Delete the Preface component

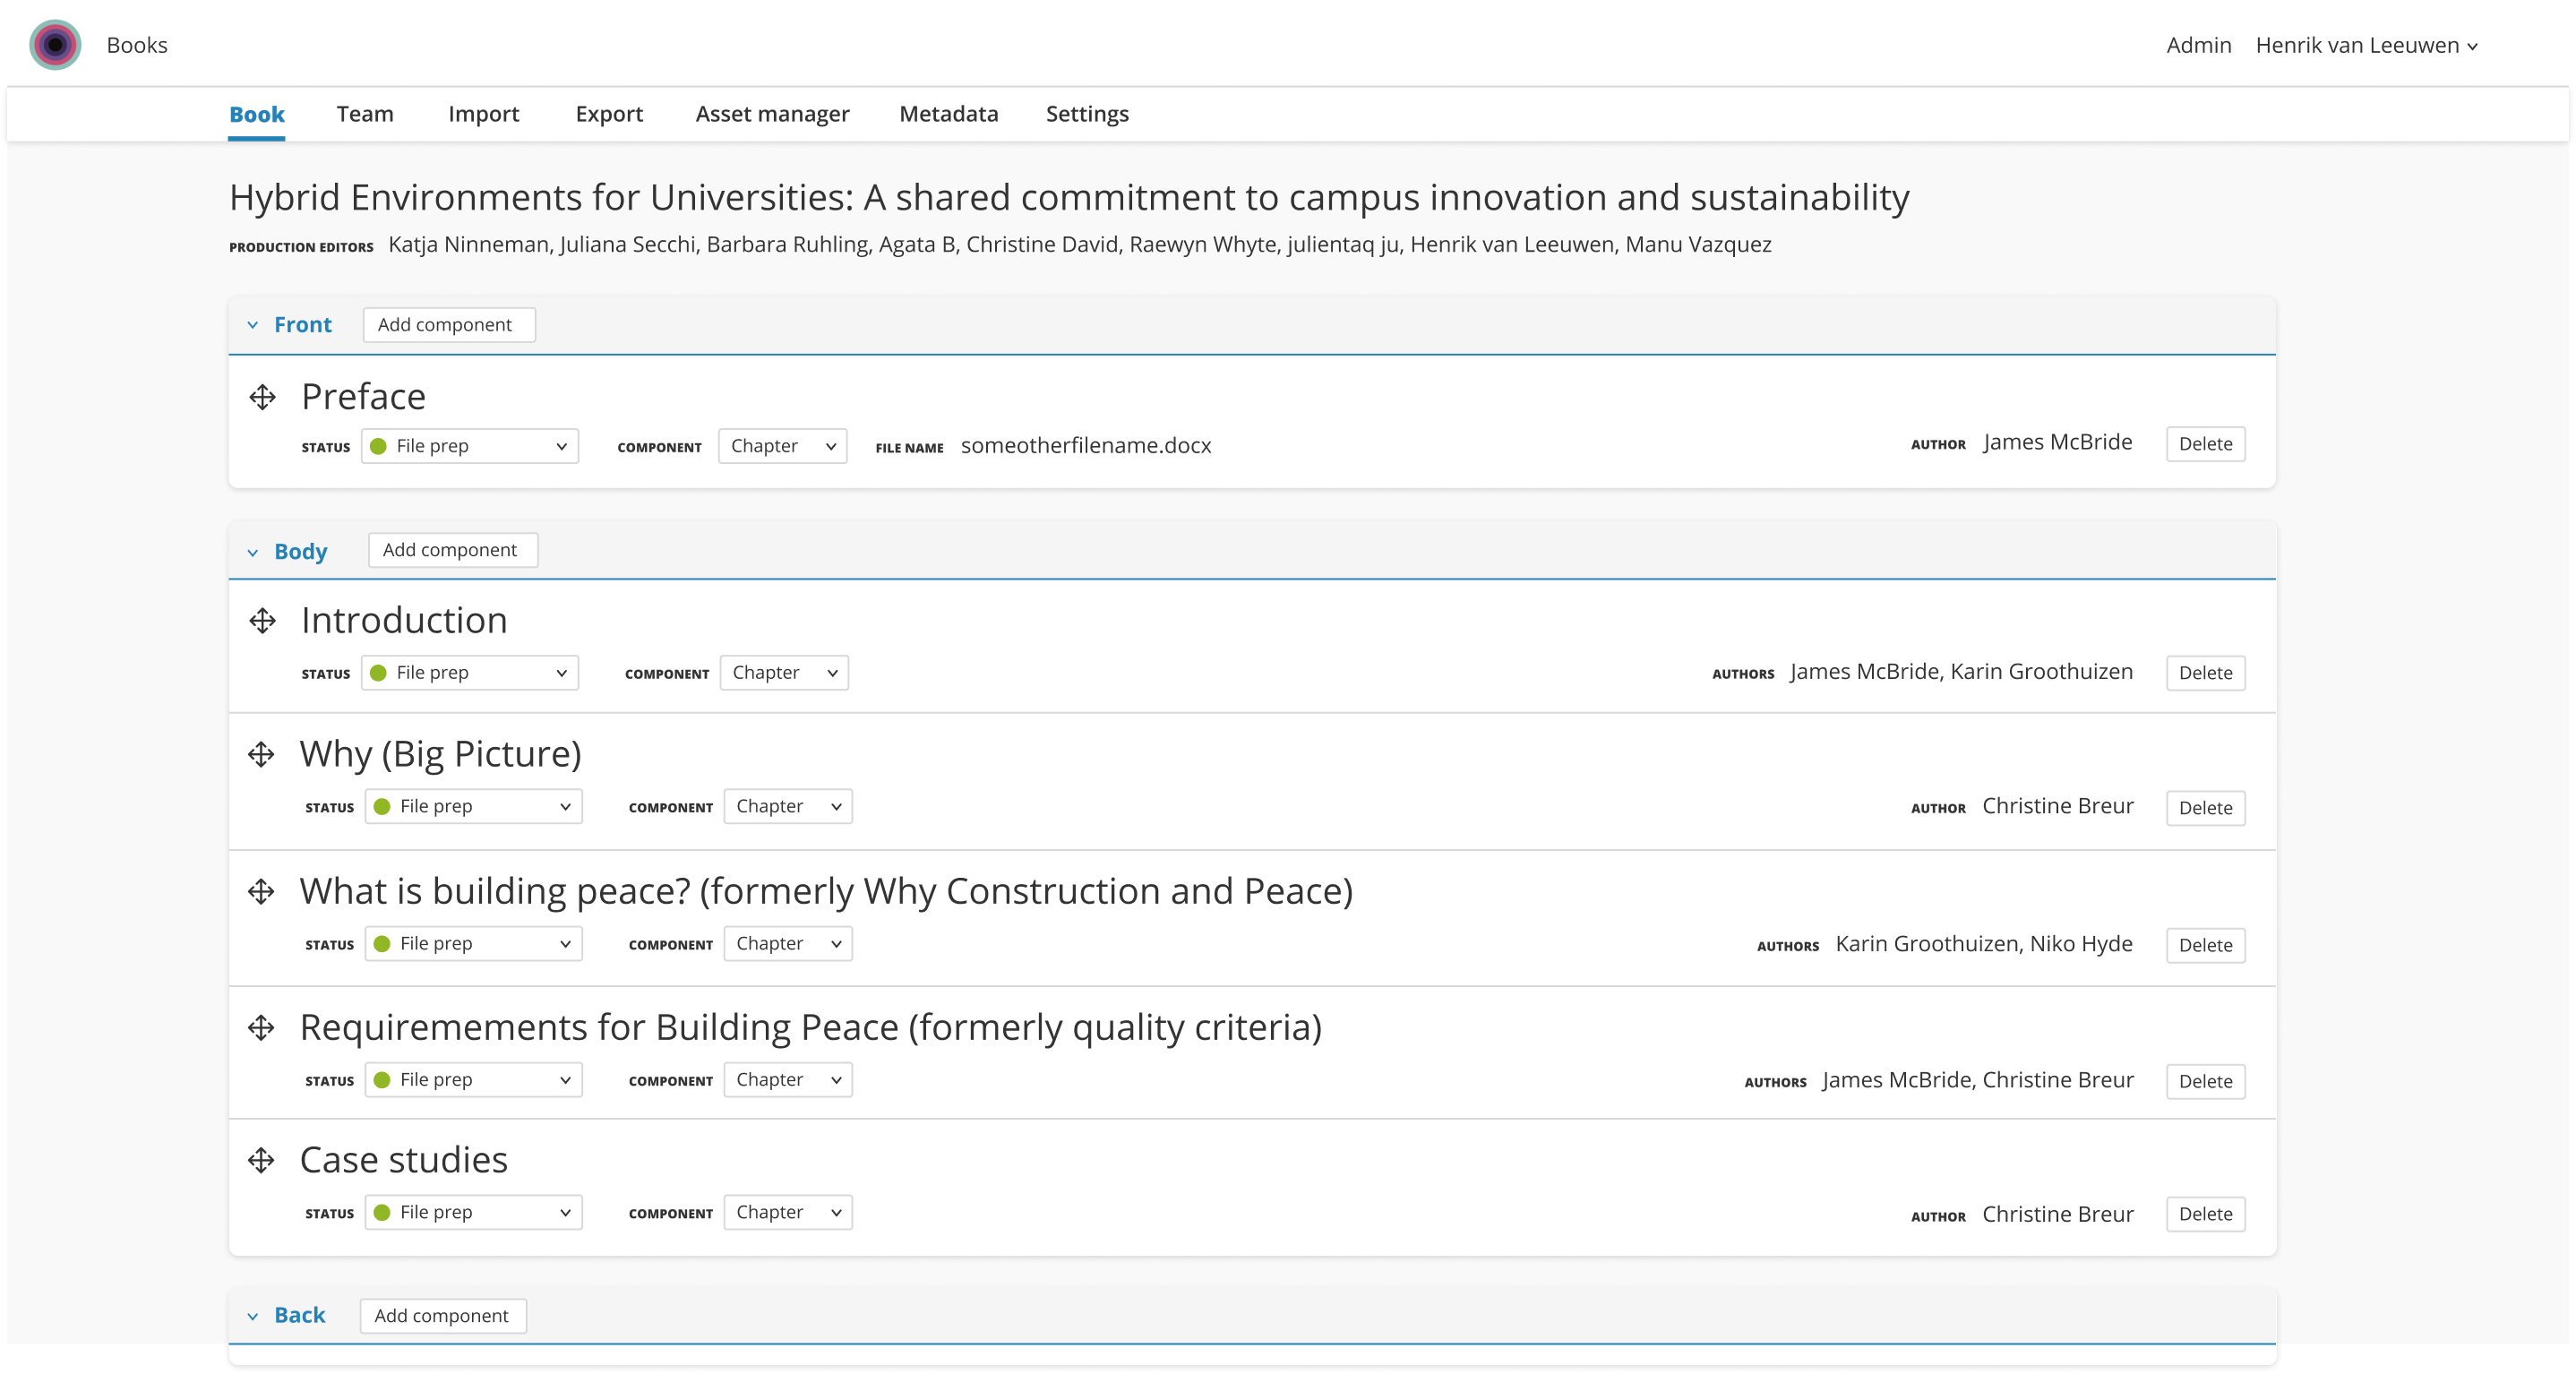(x=2205, y=444)
